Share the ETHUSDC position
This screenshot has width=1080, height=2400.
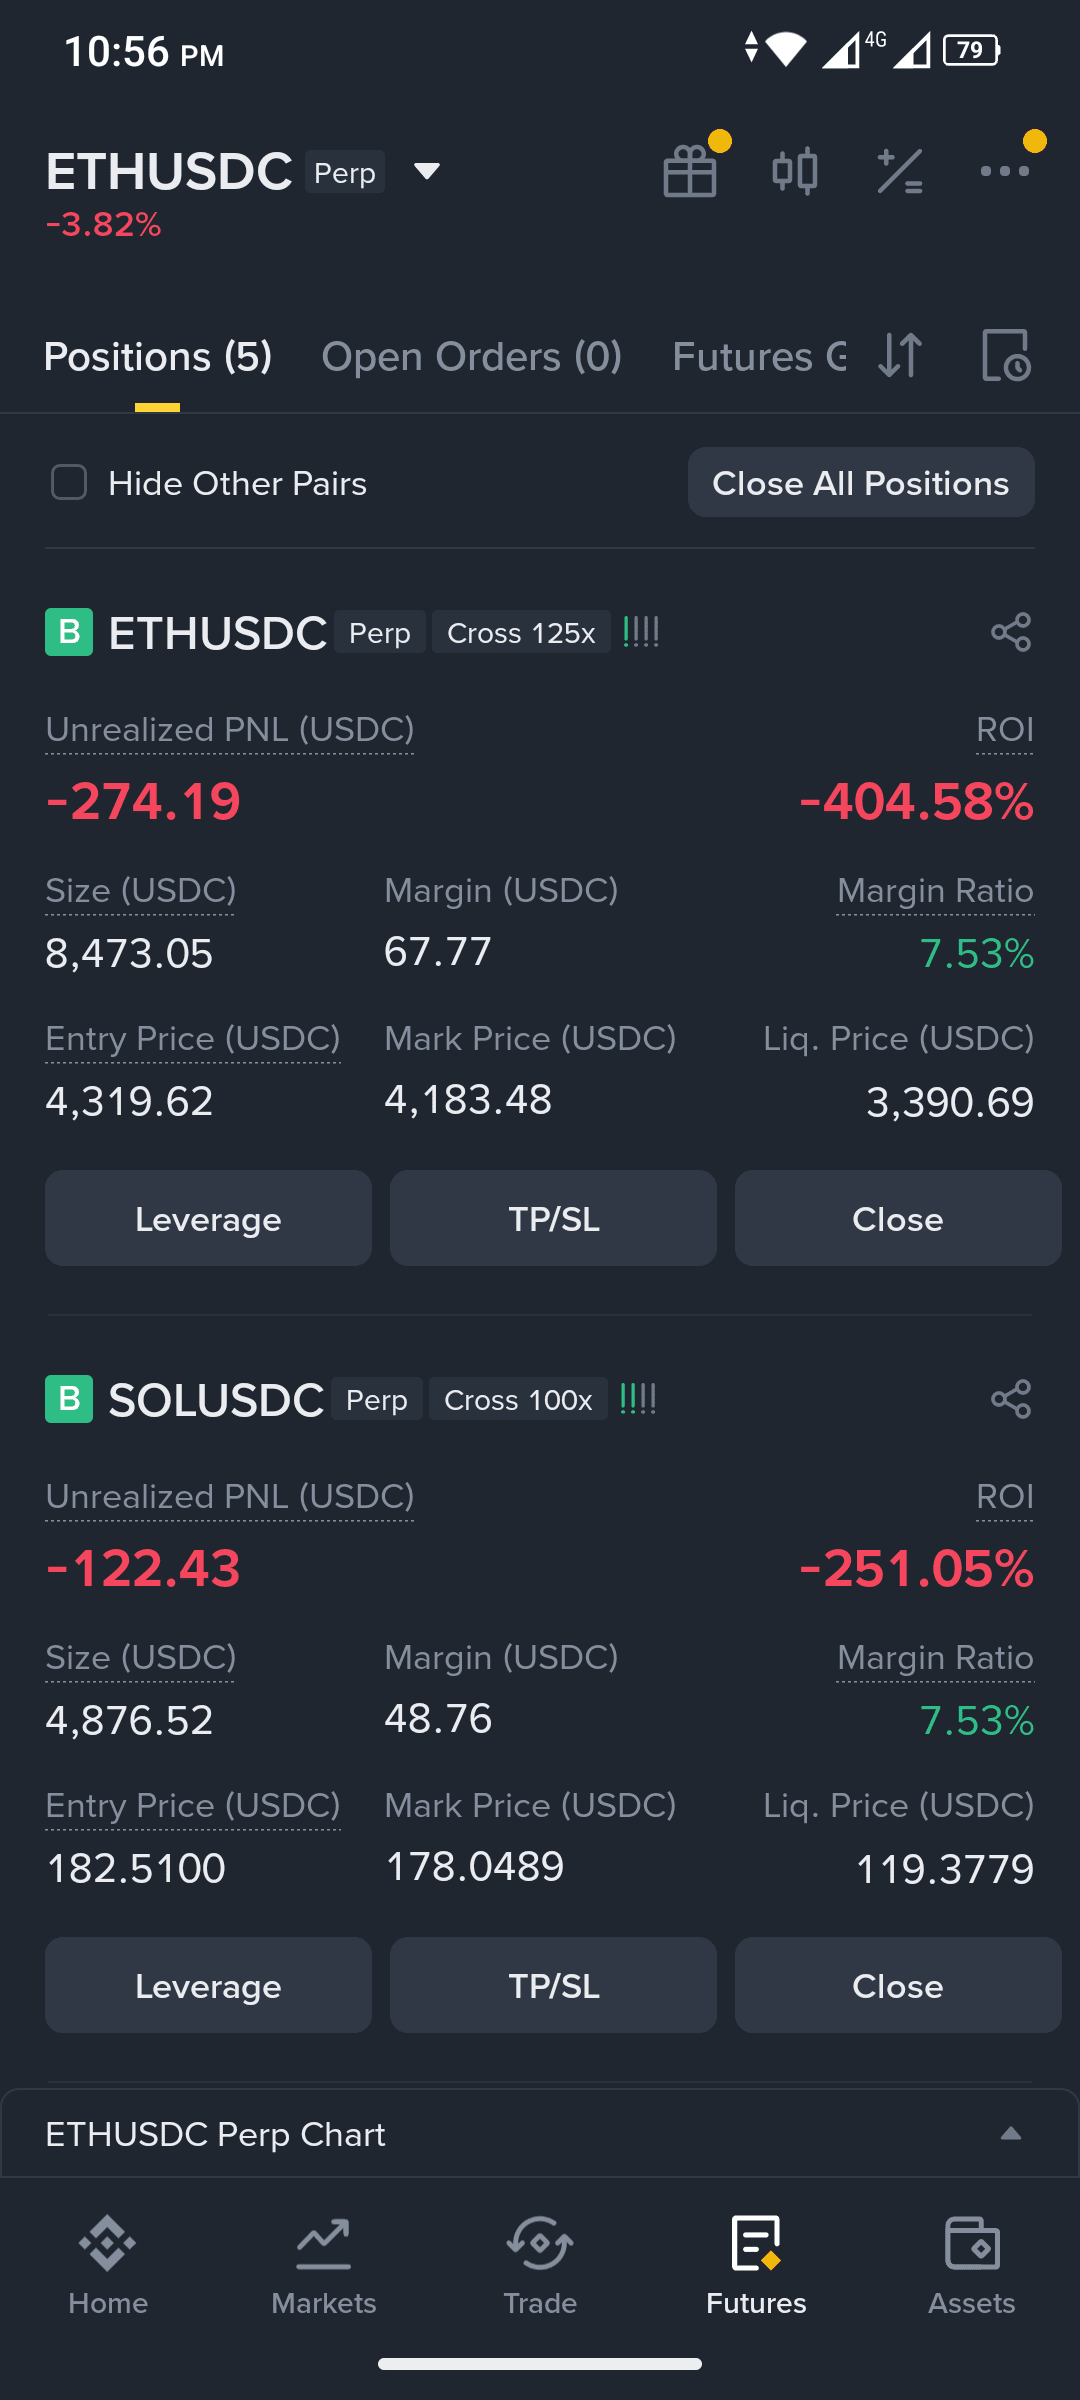(1011, 632)
